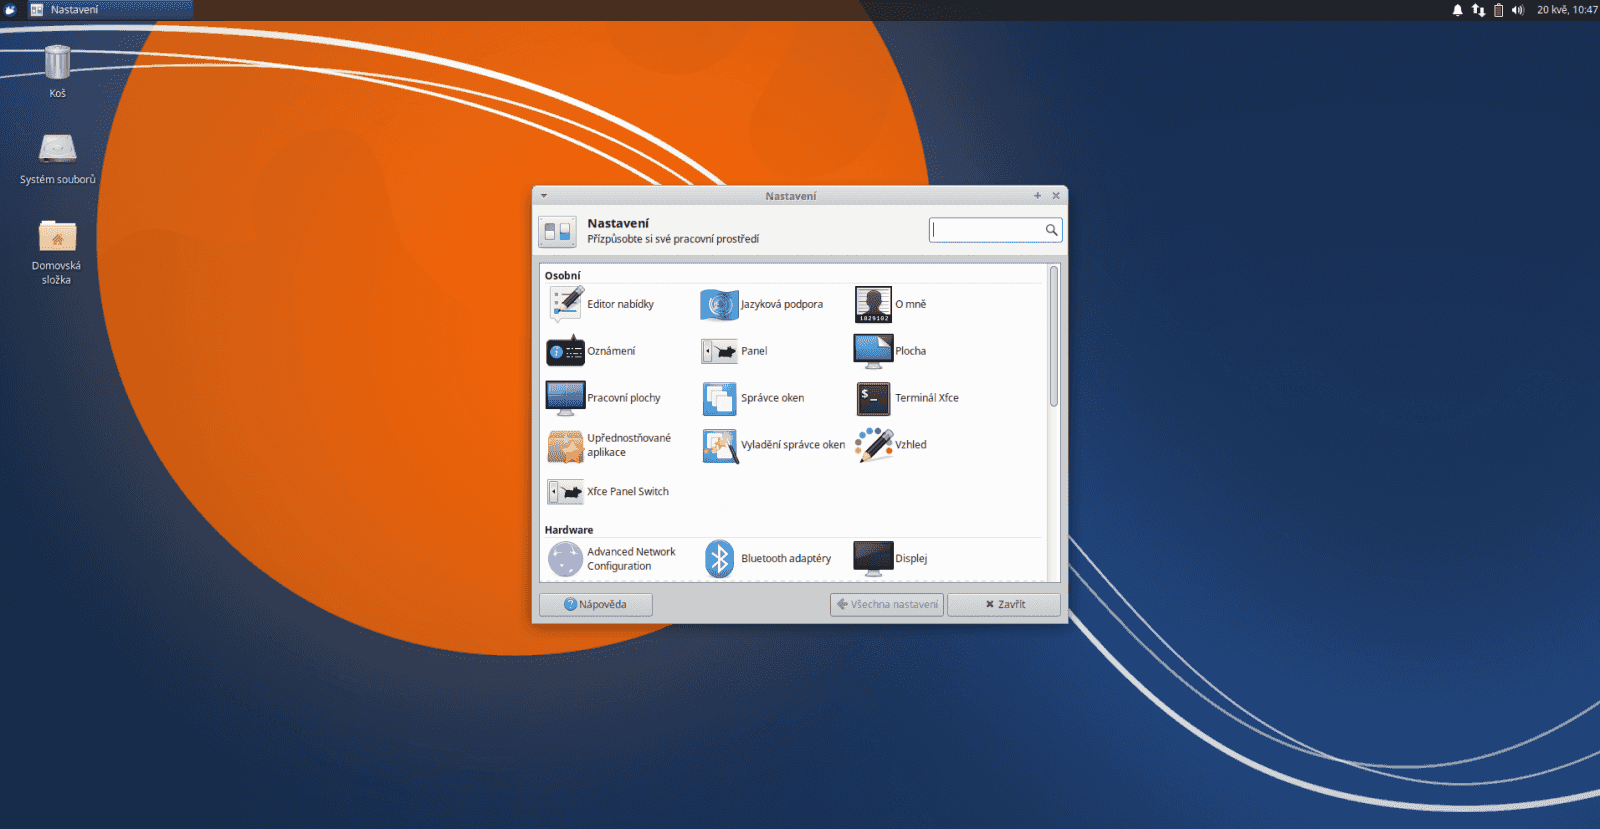This screenshot has height=829, width=1600.
Task: Open Jazyková podpora language settings icon
Action: (x=719, y=304)
